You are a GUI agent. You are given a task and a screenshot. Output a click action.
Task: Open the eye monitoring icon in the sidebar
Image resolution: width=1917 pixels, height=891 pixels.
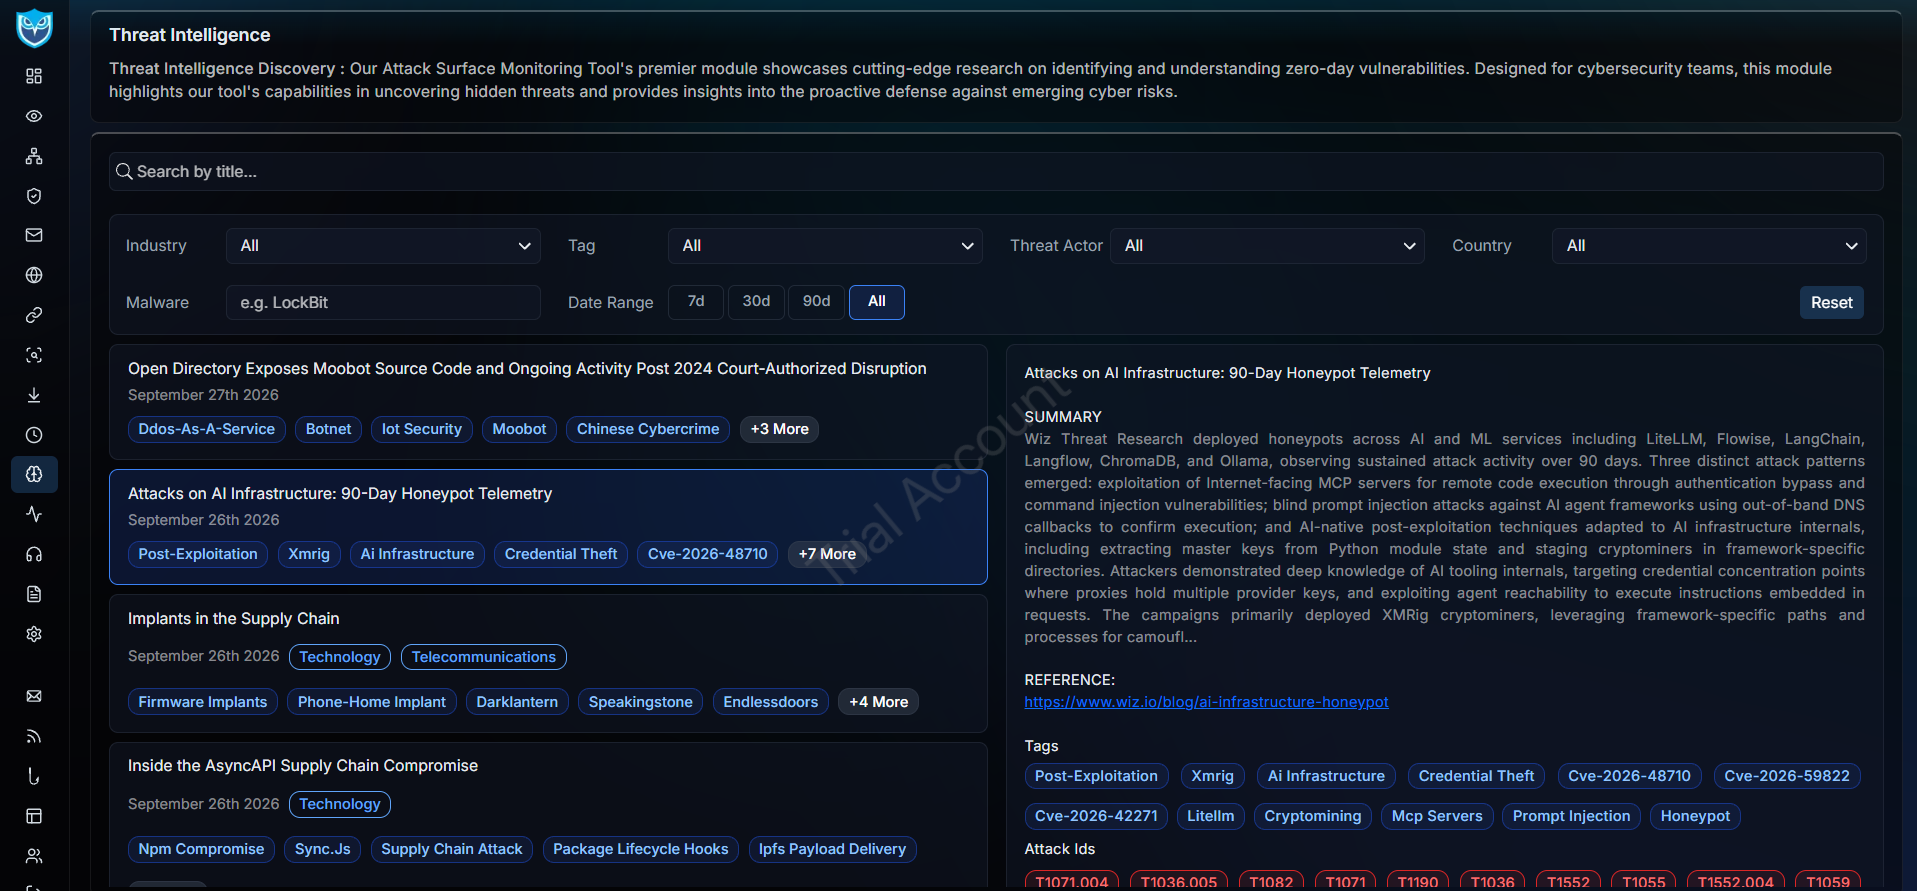[x=34, y=116]
